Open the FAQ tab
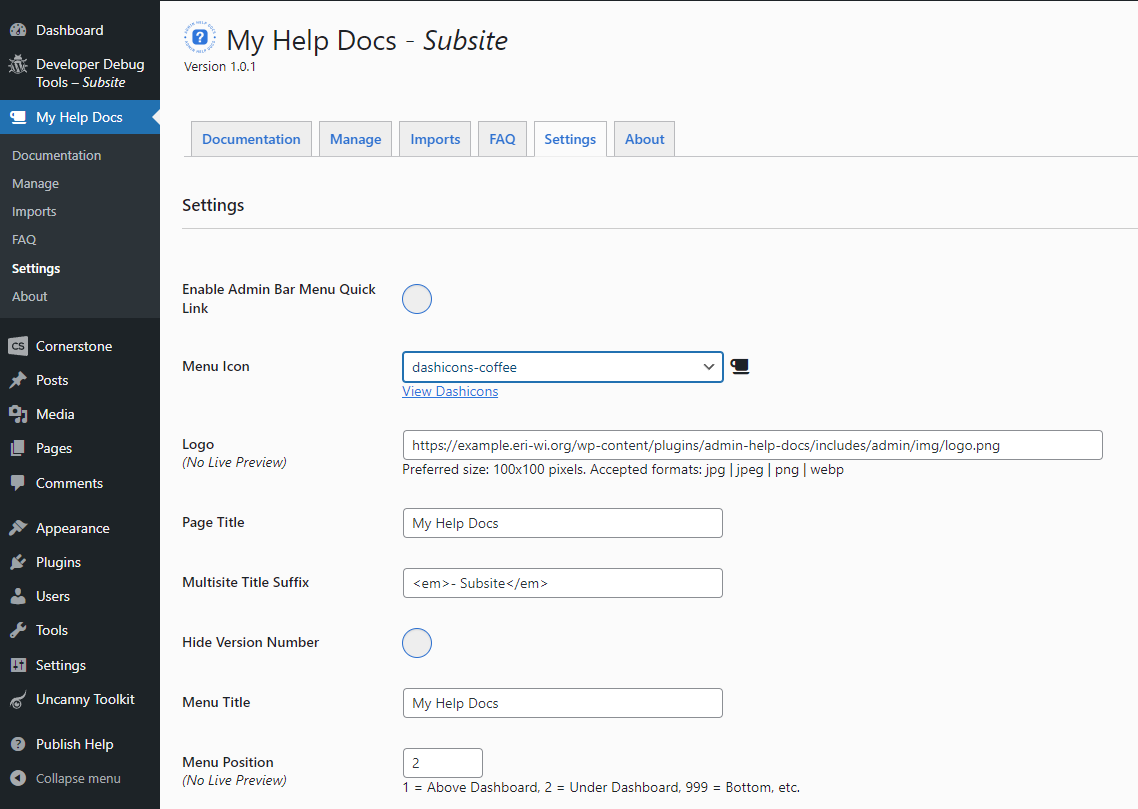Screen dimensions: 1138x809 pos(502,138)
